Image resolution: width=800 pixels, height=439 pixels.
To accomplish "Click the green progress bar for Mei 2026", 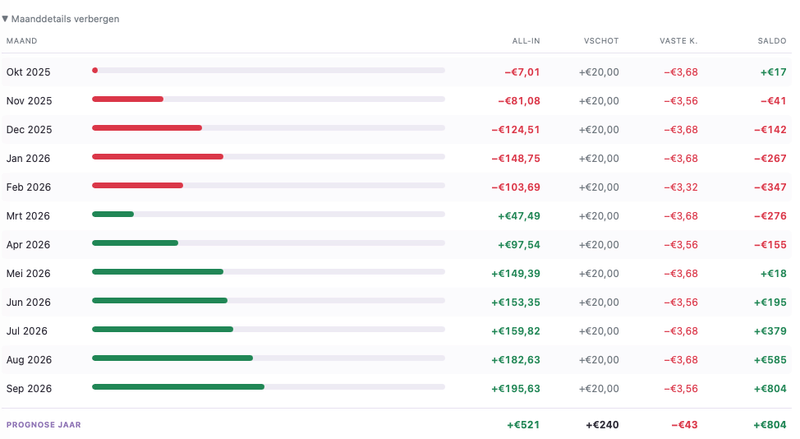I will tap(158, 272).
